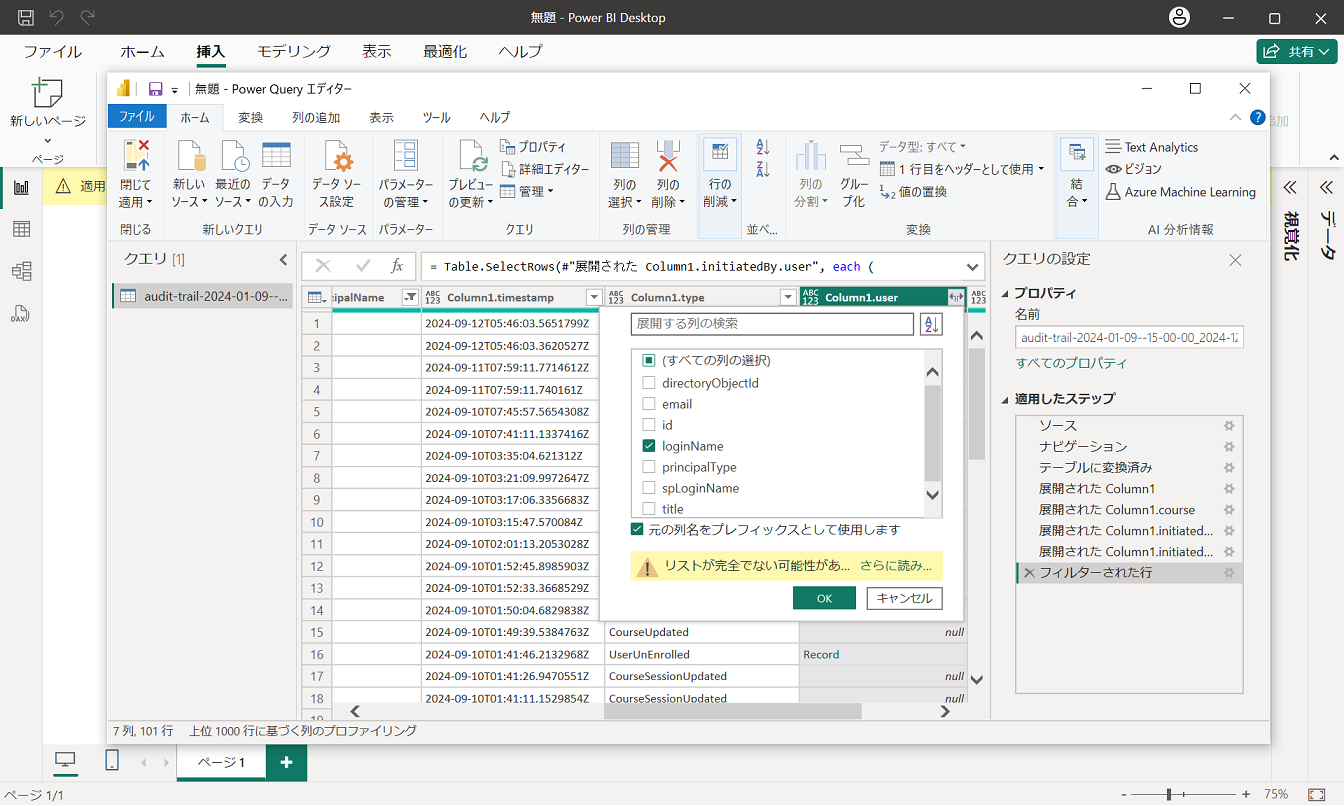Check id column checkbox

click(648, 425)
